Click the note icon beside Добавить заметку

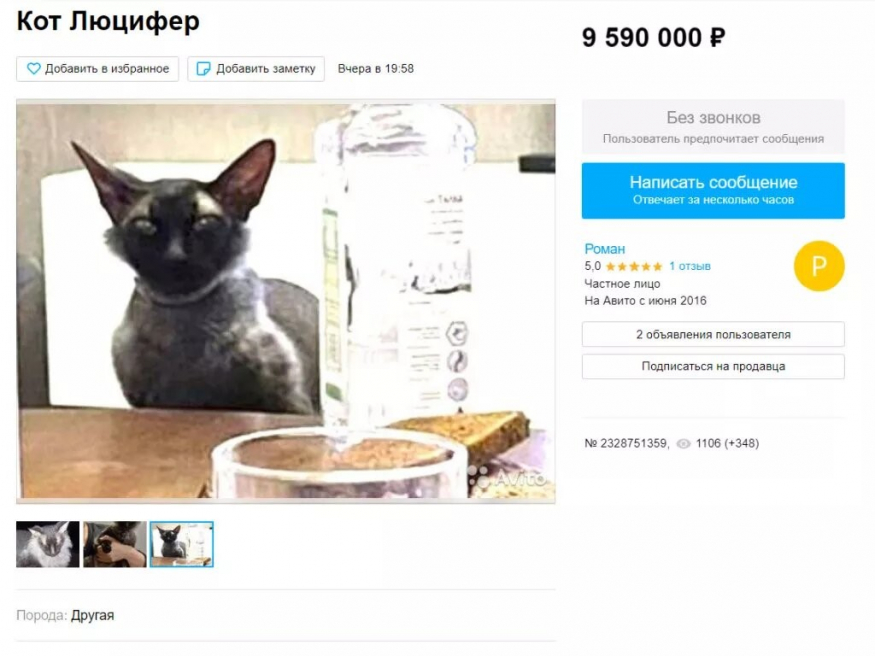(204, 69)
